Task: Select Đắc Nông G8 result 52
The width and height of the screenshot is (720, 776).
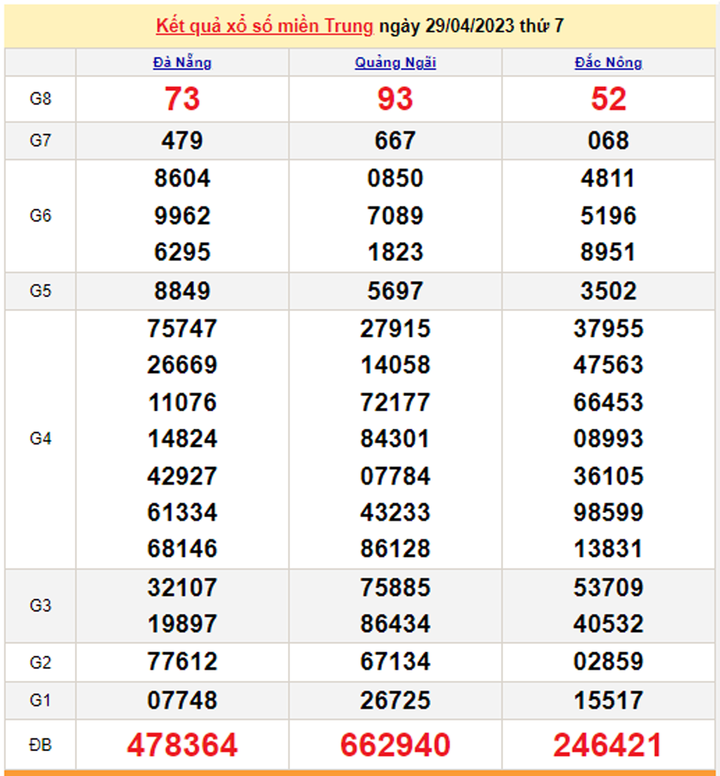Action: pyautogui.click(x=608, y=99)
